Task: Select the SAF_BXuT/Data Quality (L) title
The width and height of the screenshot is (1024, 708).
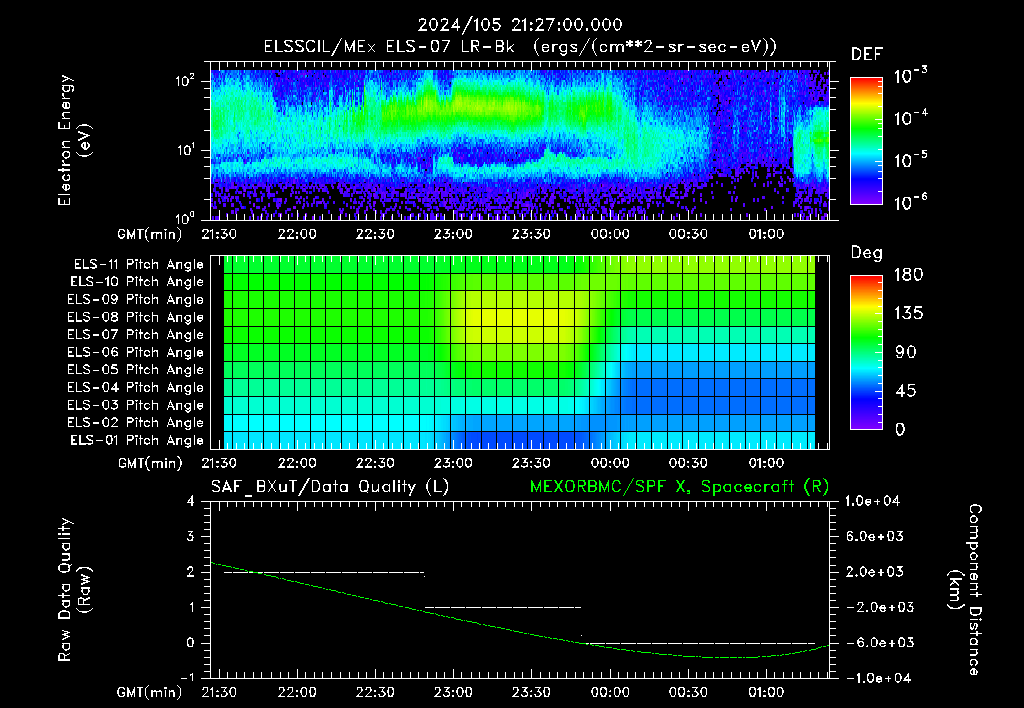Action: tap(330, 487)
